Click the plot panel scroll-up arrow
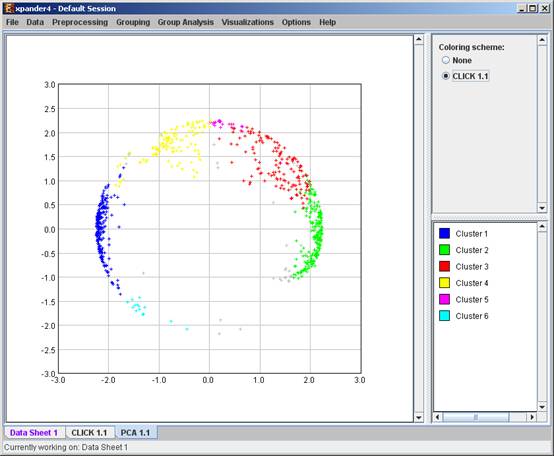Screen dimensions: 554x456 pos(419,39)
